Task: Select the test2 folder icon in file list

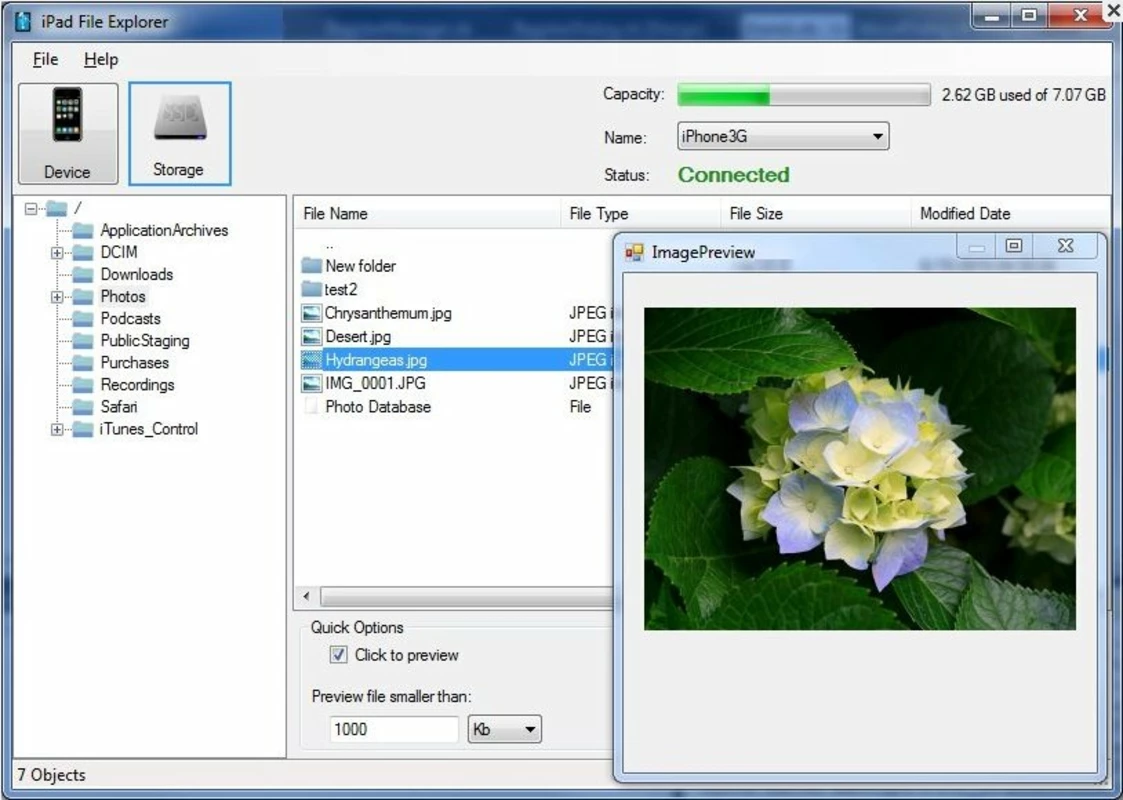Action: click(x=312, y=289)
